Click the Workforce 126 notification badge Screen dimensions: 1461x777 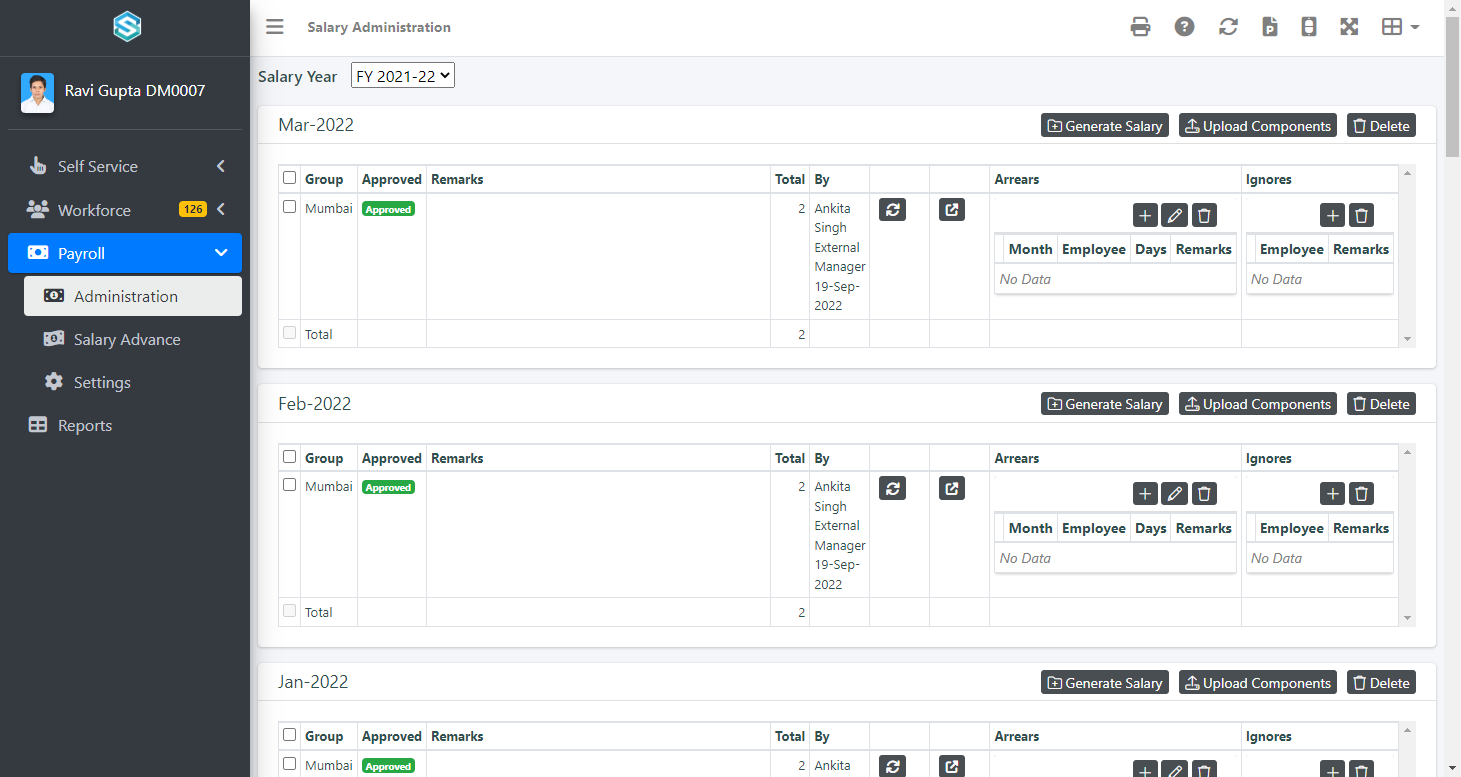pyautogui.click(x=193, y=209)
